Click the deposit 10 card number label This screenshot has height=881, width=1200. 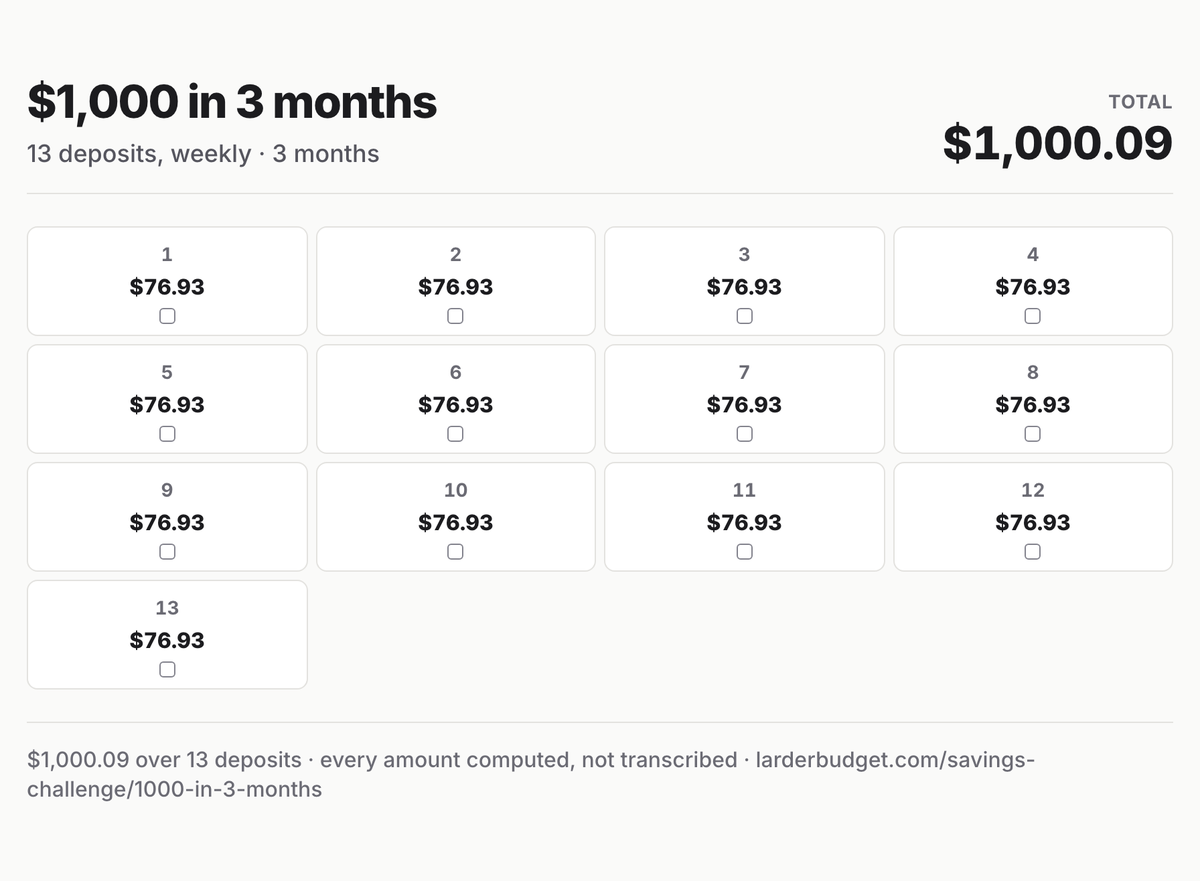[x=455, y=490]
